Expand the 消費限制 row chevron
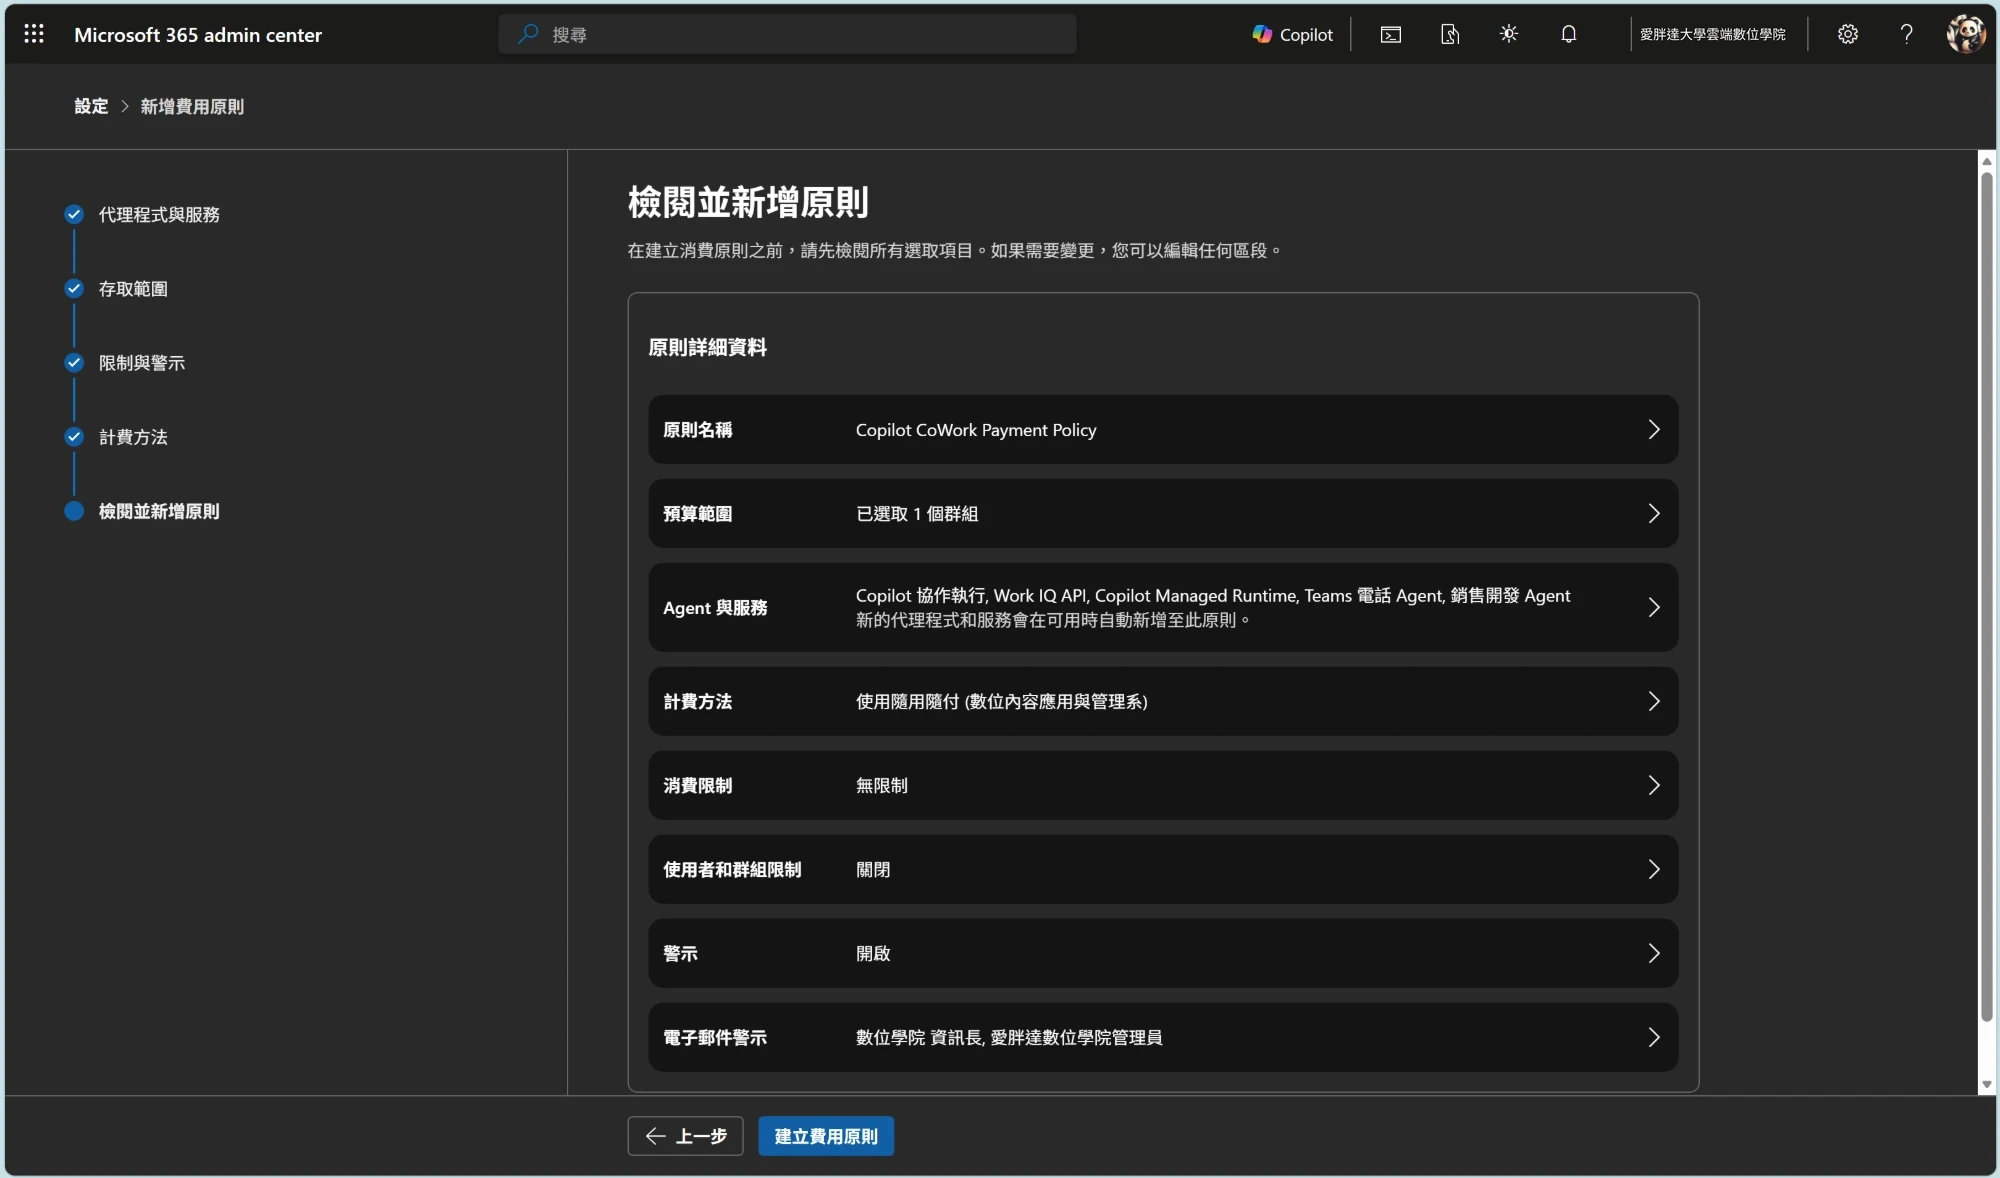Image resolution: width=2000 pixels, height=1178 pixels. point(1654,785)
